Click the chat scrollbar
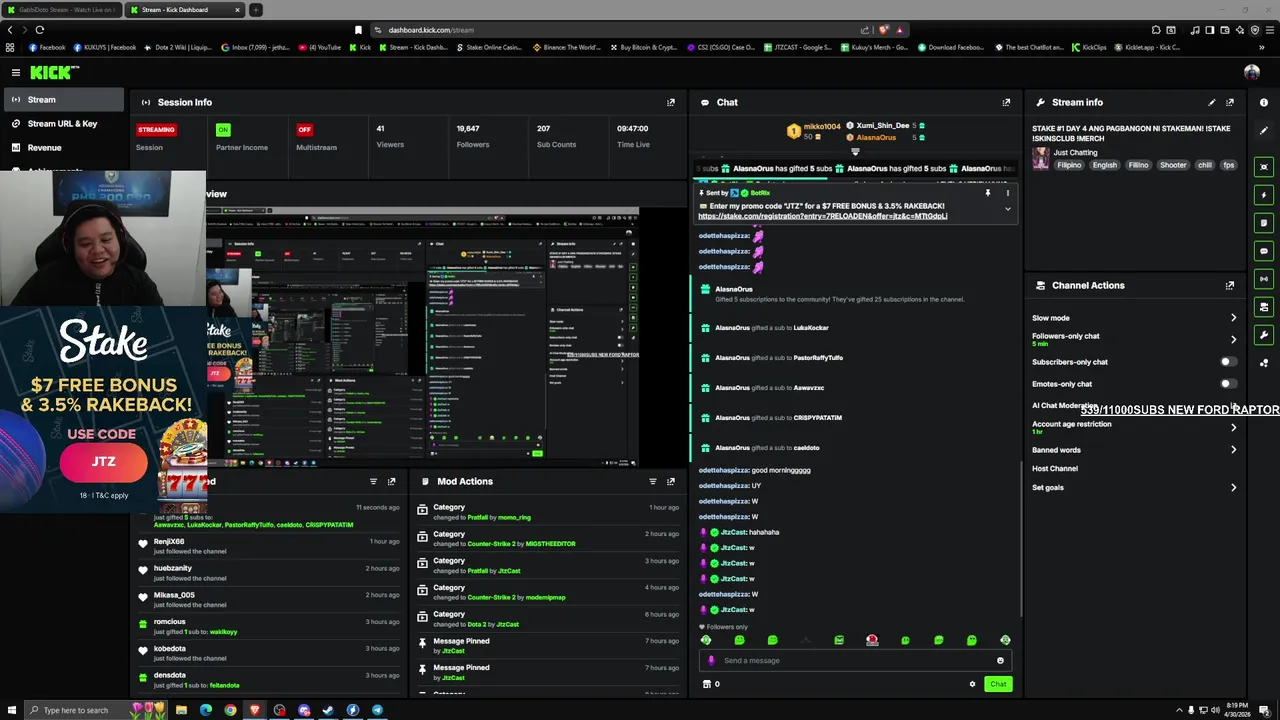Image resolution: width=1280 pixels, height=720 pixels. pos(1020,540)
